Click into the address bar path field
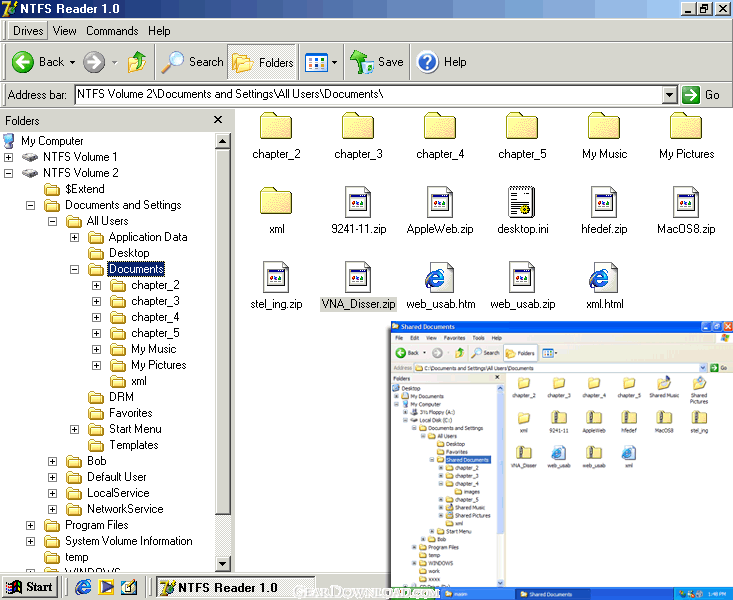Screen dimensions: 733x600 368,95
